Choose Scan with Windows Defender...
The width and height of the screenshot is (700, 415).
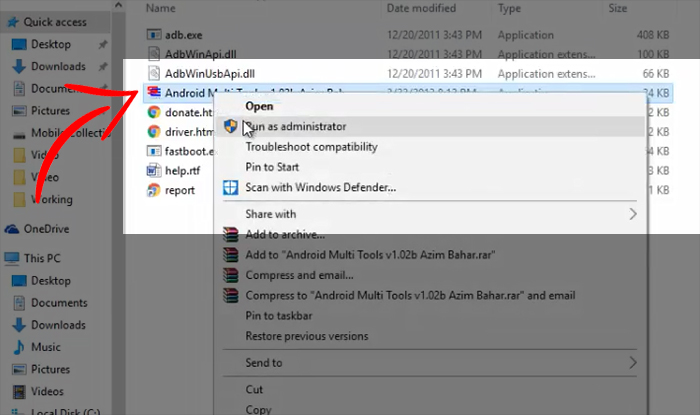click(x=321, y=187)
